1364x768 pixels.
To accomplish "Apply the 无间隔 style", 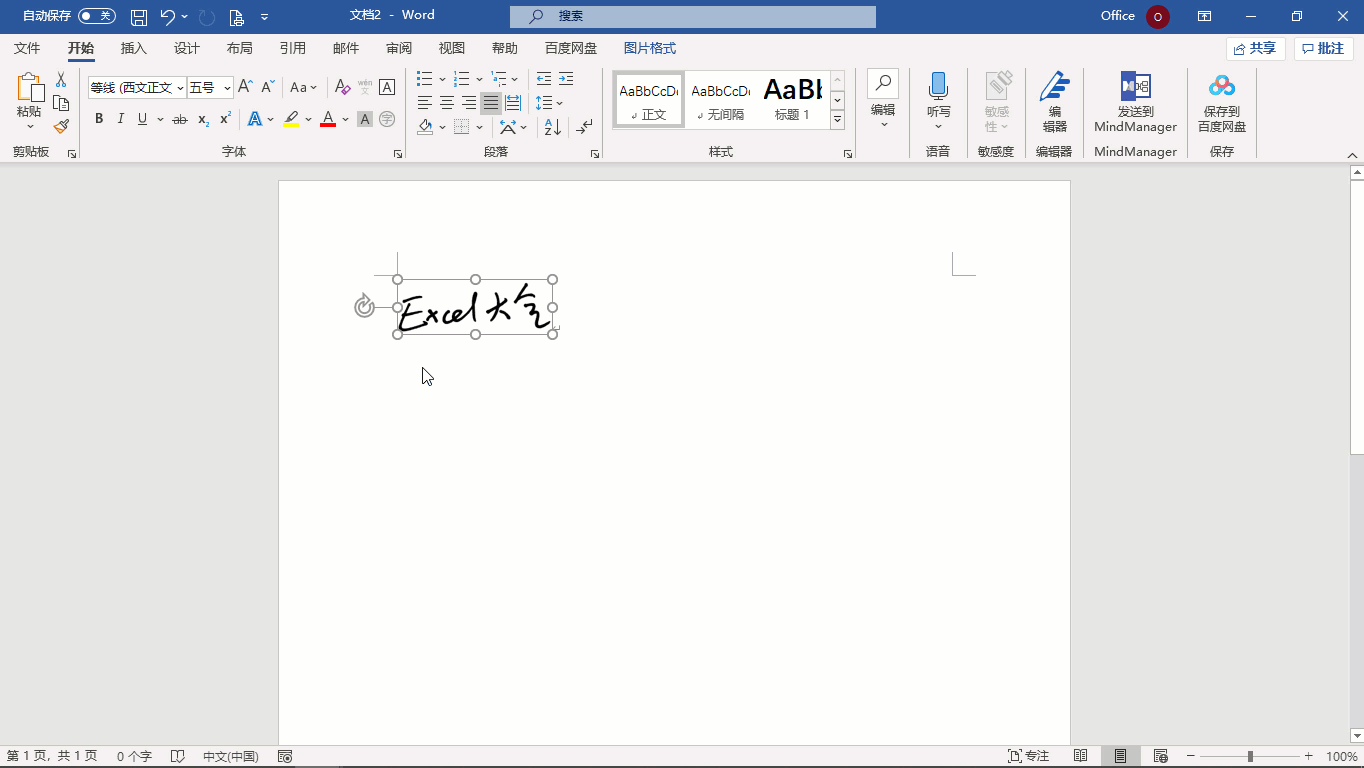I will pyautogui.click(x=720, y=100).
